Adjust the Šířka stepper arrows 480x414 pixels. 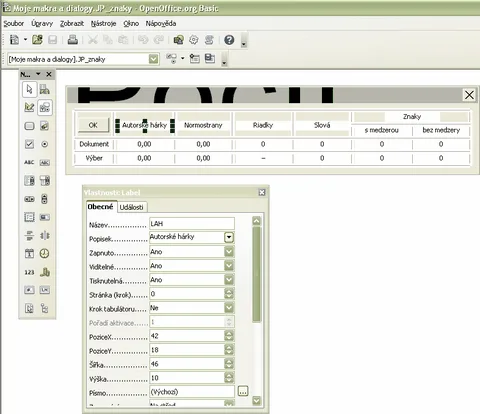[x=229, y=364]
